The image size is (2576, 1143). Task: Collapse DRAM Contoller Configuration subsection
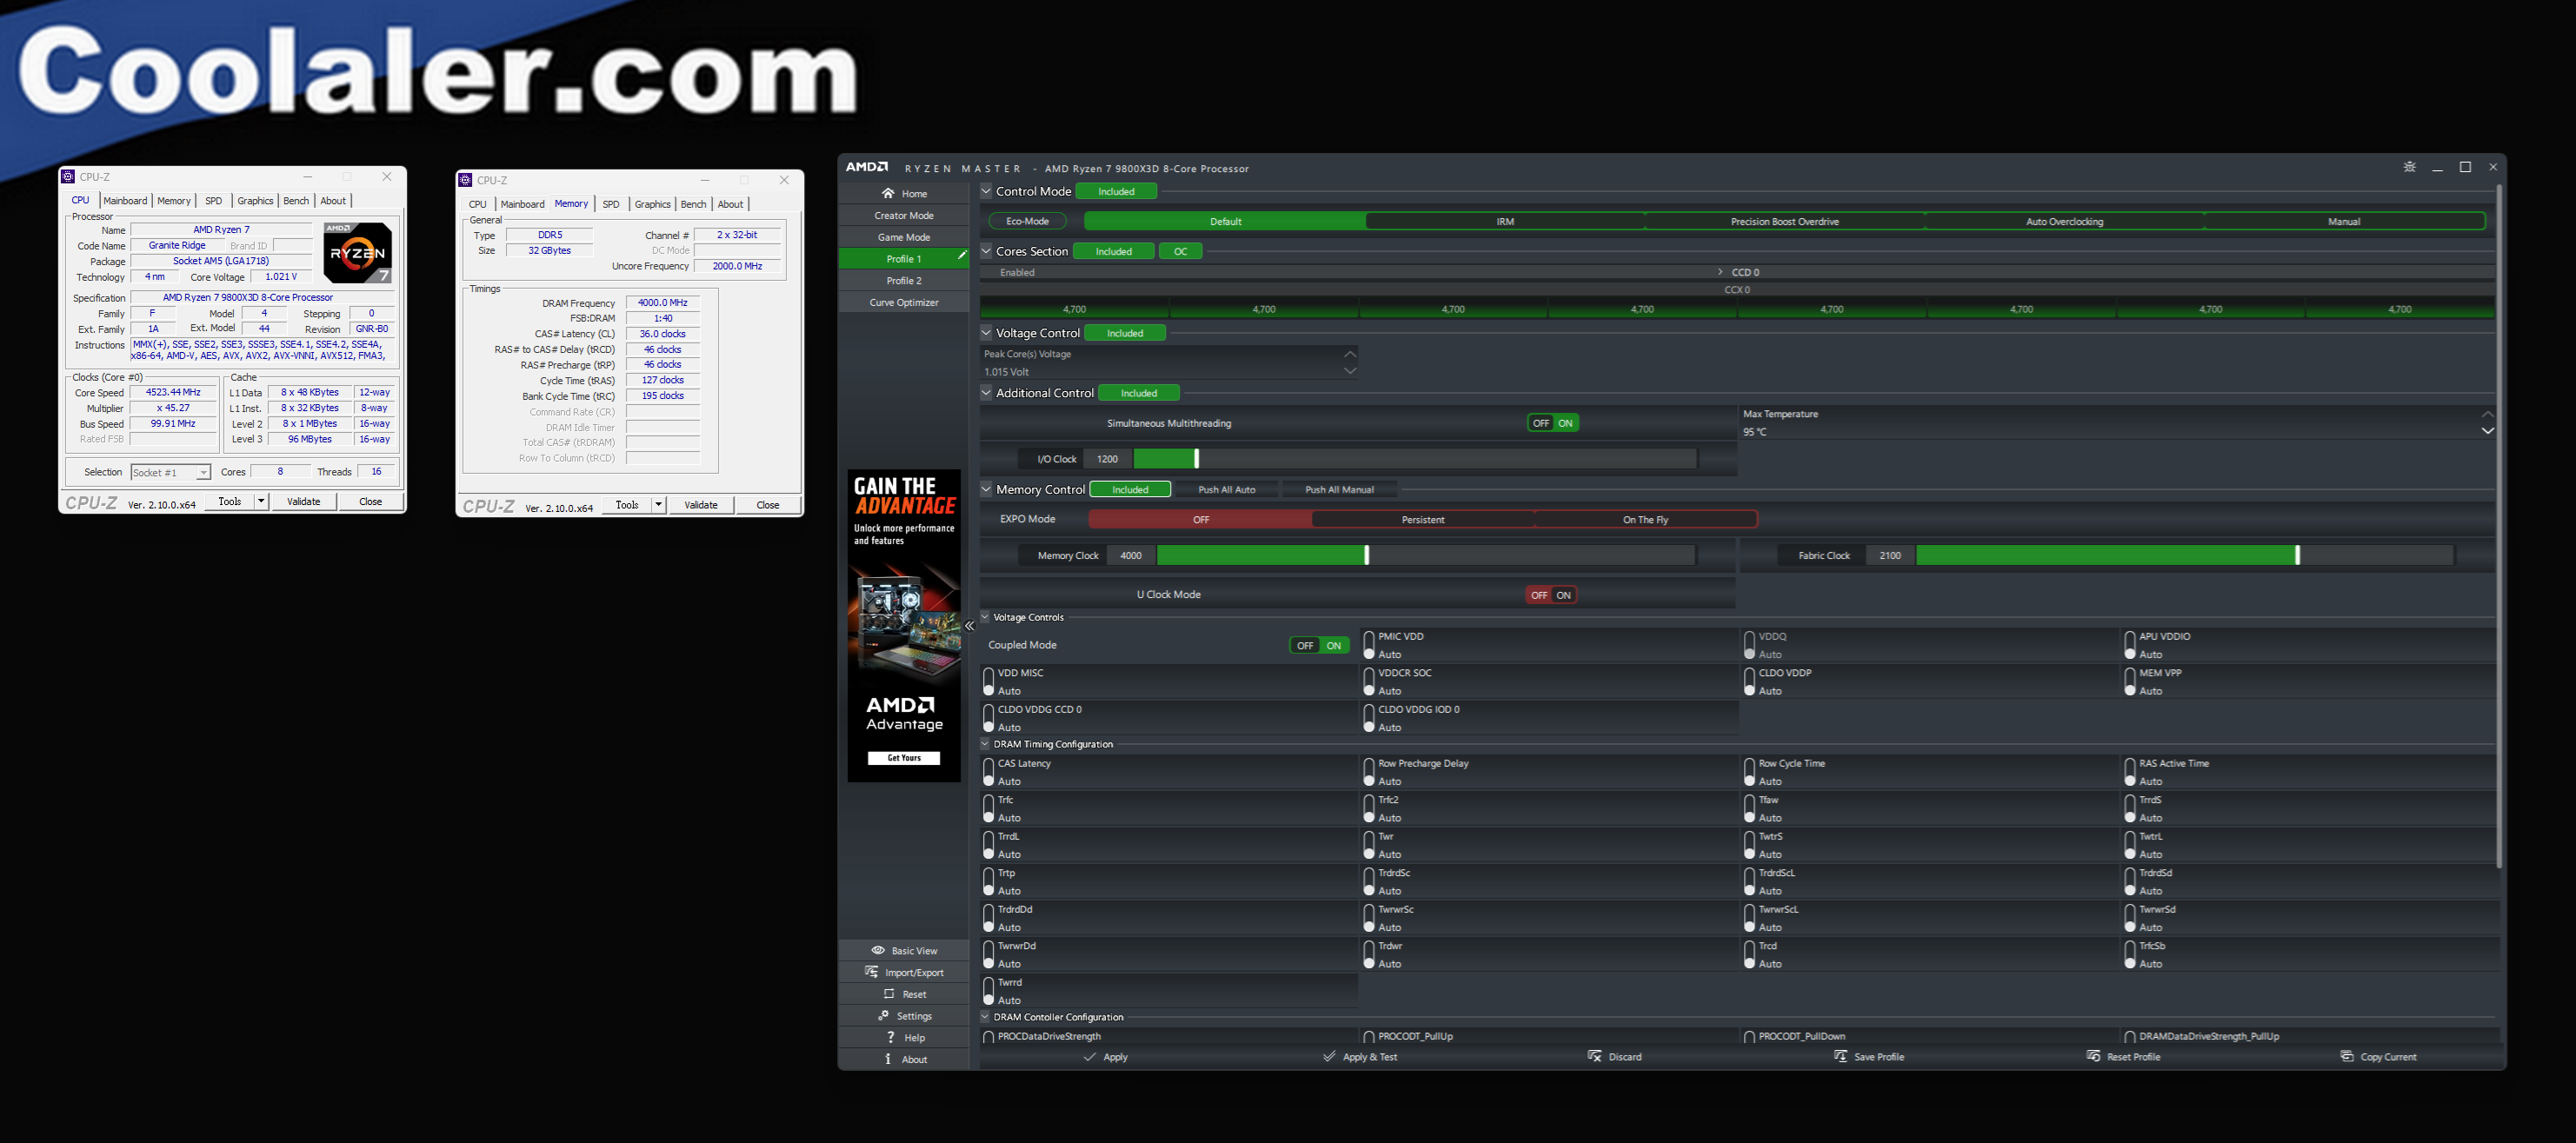pos(985,1017)
